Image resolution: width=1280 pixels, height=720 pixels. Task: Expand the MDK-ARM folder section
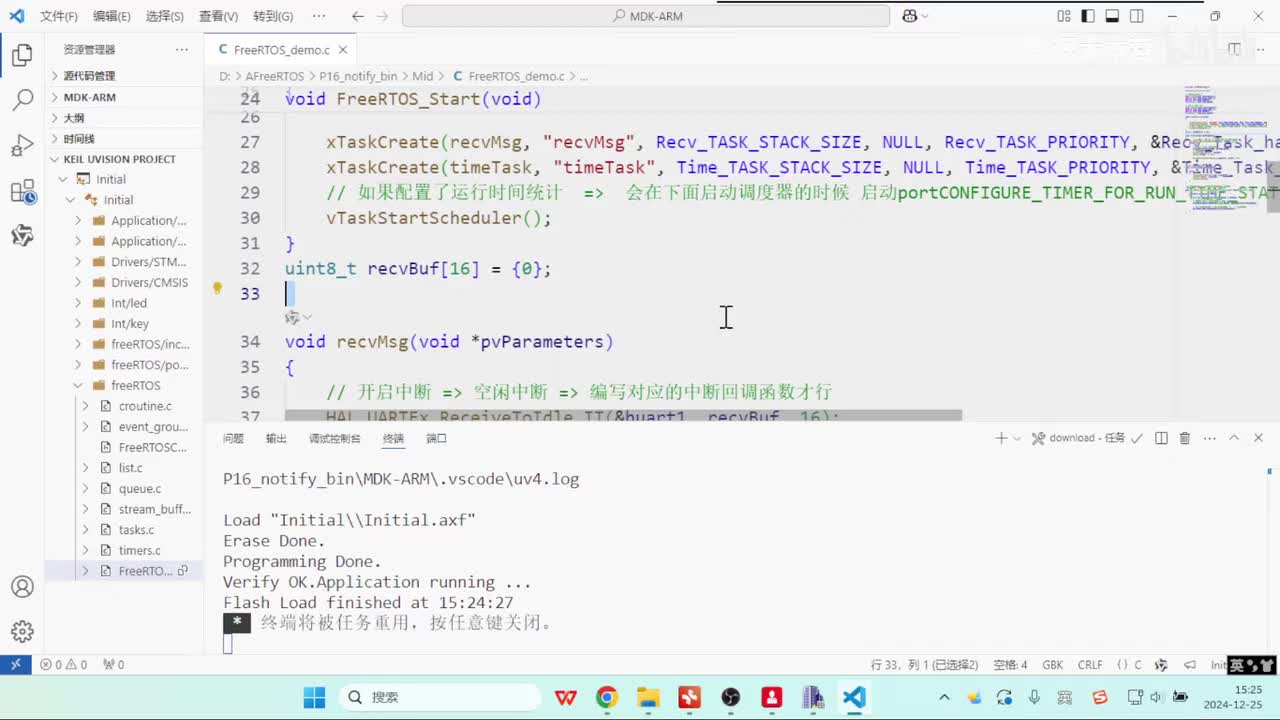point(122,97)
